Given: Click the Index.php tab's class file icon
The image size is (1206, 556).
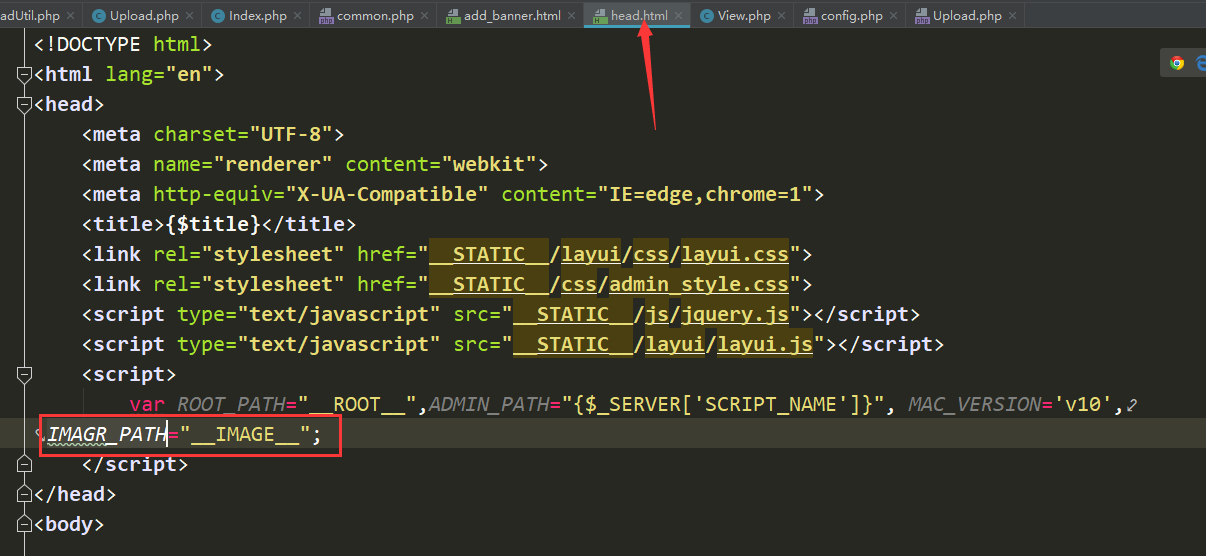Looking at the screenshot, I should pyautogui.click(x=218, y=16).
